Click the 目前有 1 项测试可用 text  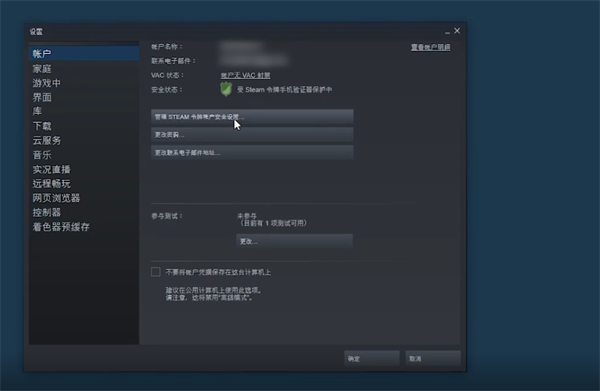[x=273, y=223]
